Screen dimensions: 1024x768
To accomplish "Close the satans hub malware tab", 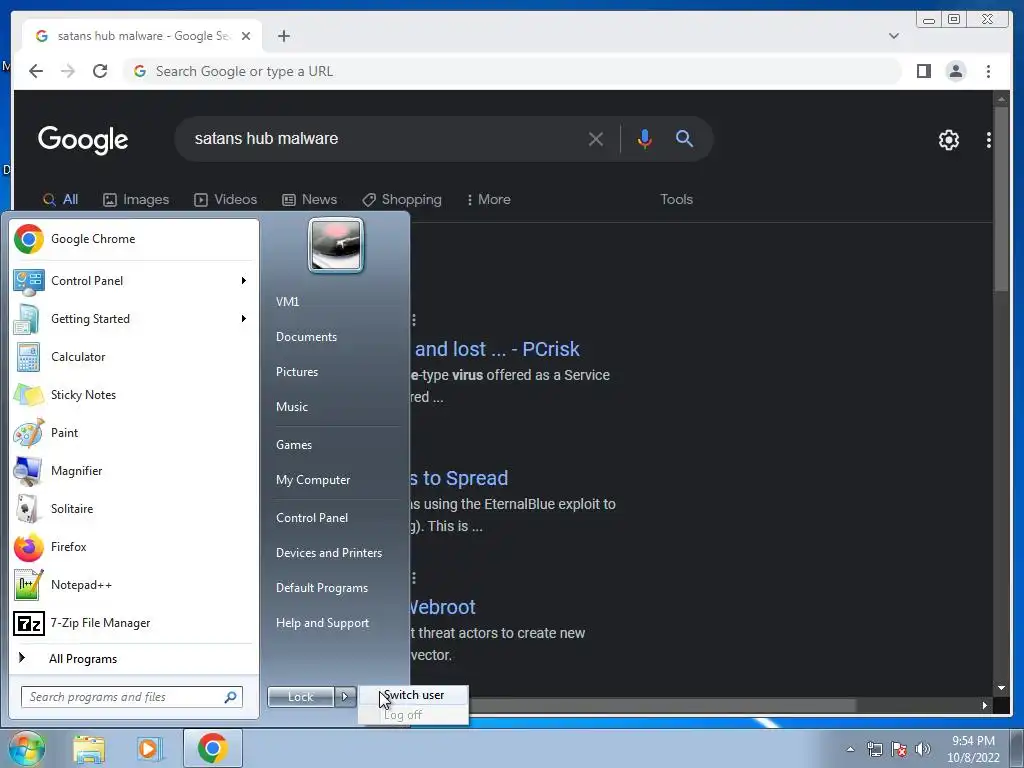I will tap(246, 36).
